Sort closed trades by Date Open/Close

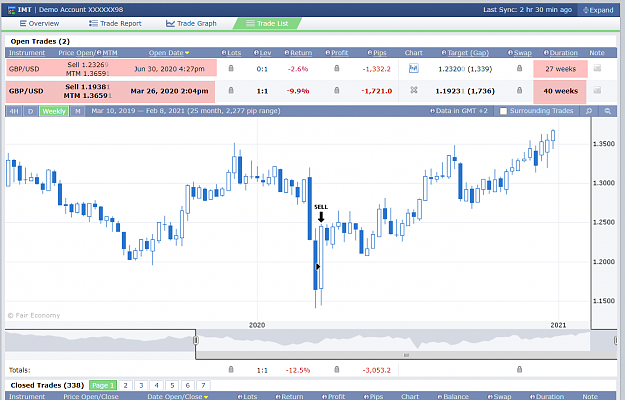click(x=178, y=396)
